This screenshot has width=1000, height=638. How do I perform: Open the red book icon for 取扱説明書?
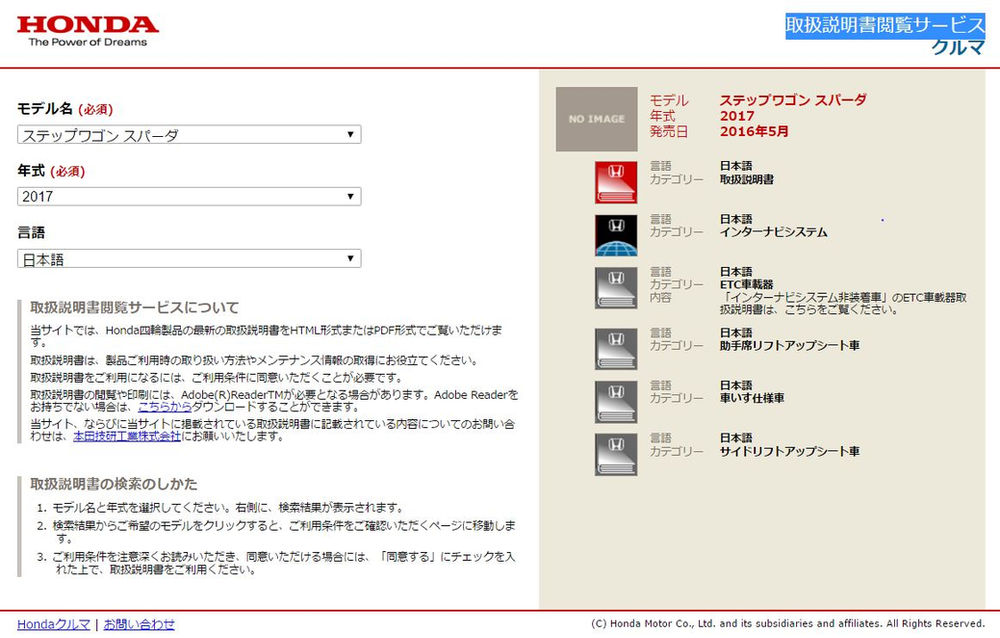click(x=615, y=182)
